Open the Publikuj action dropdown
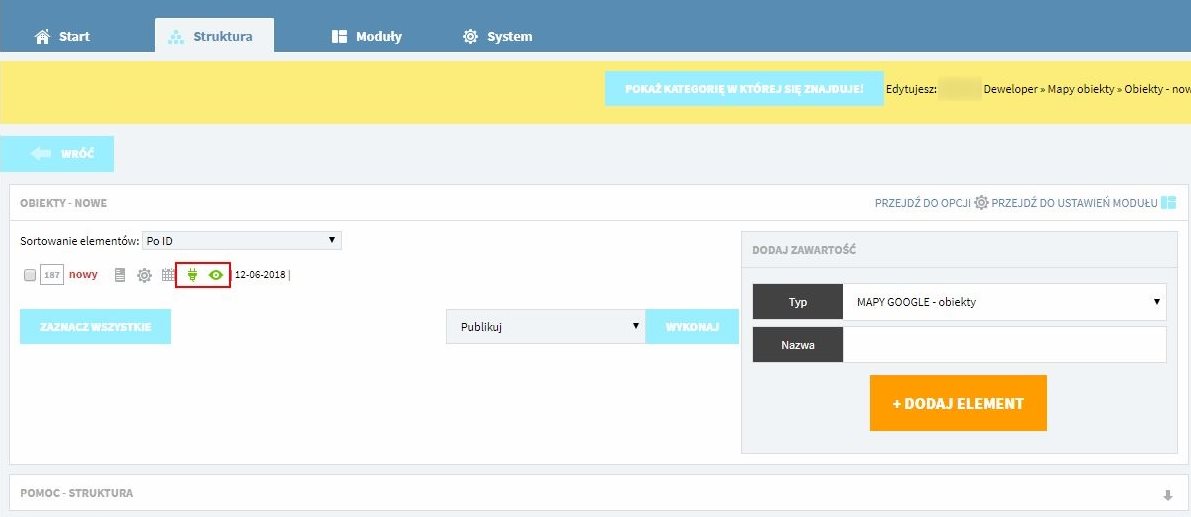This screenshot has height=517, width=1191. [x=545, y=326]
